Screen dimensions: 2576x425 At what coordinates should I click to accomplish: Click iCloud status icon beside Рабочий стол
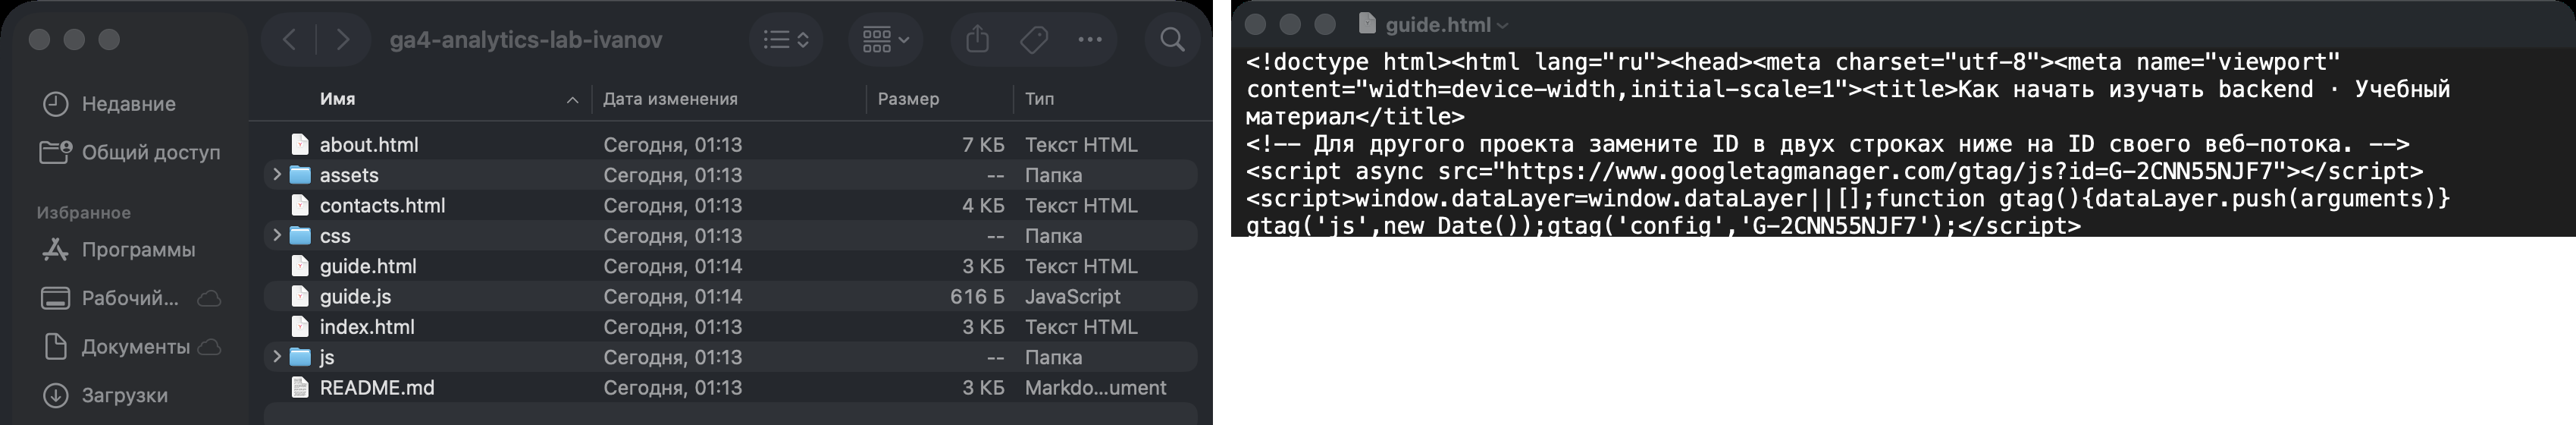click(x=209, y=299)
